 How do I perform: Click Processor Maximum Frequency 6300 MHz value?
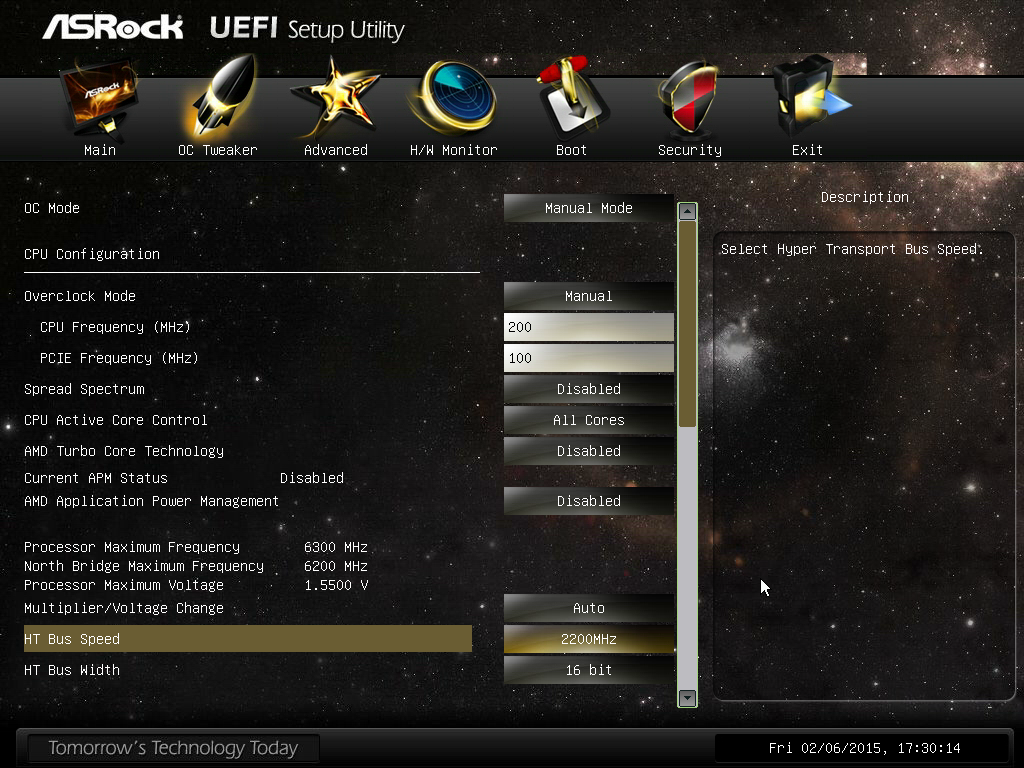point(336,547)
